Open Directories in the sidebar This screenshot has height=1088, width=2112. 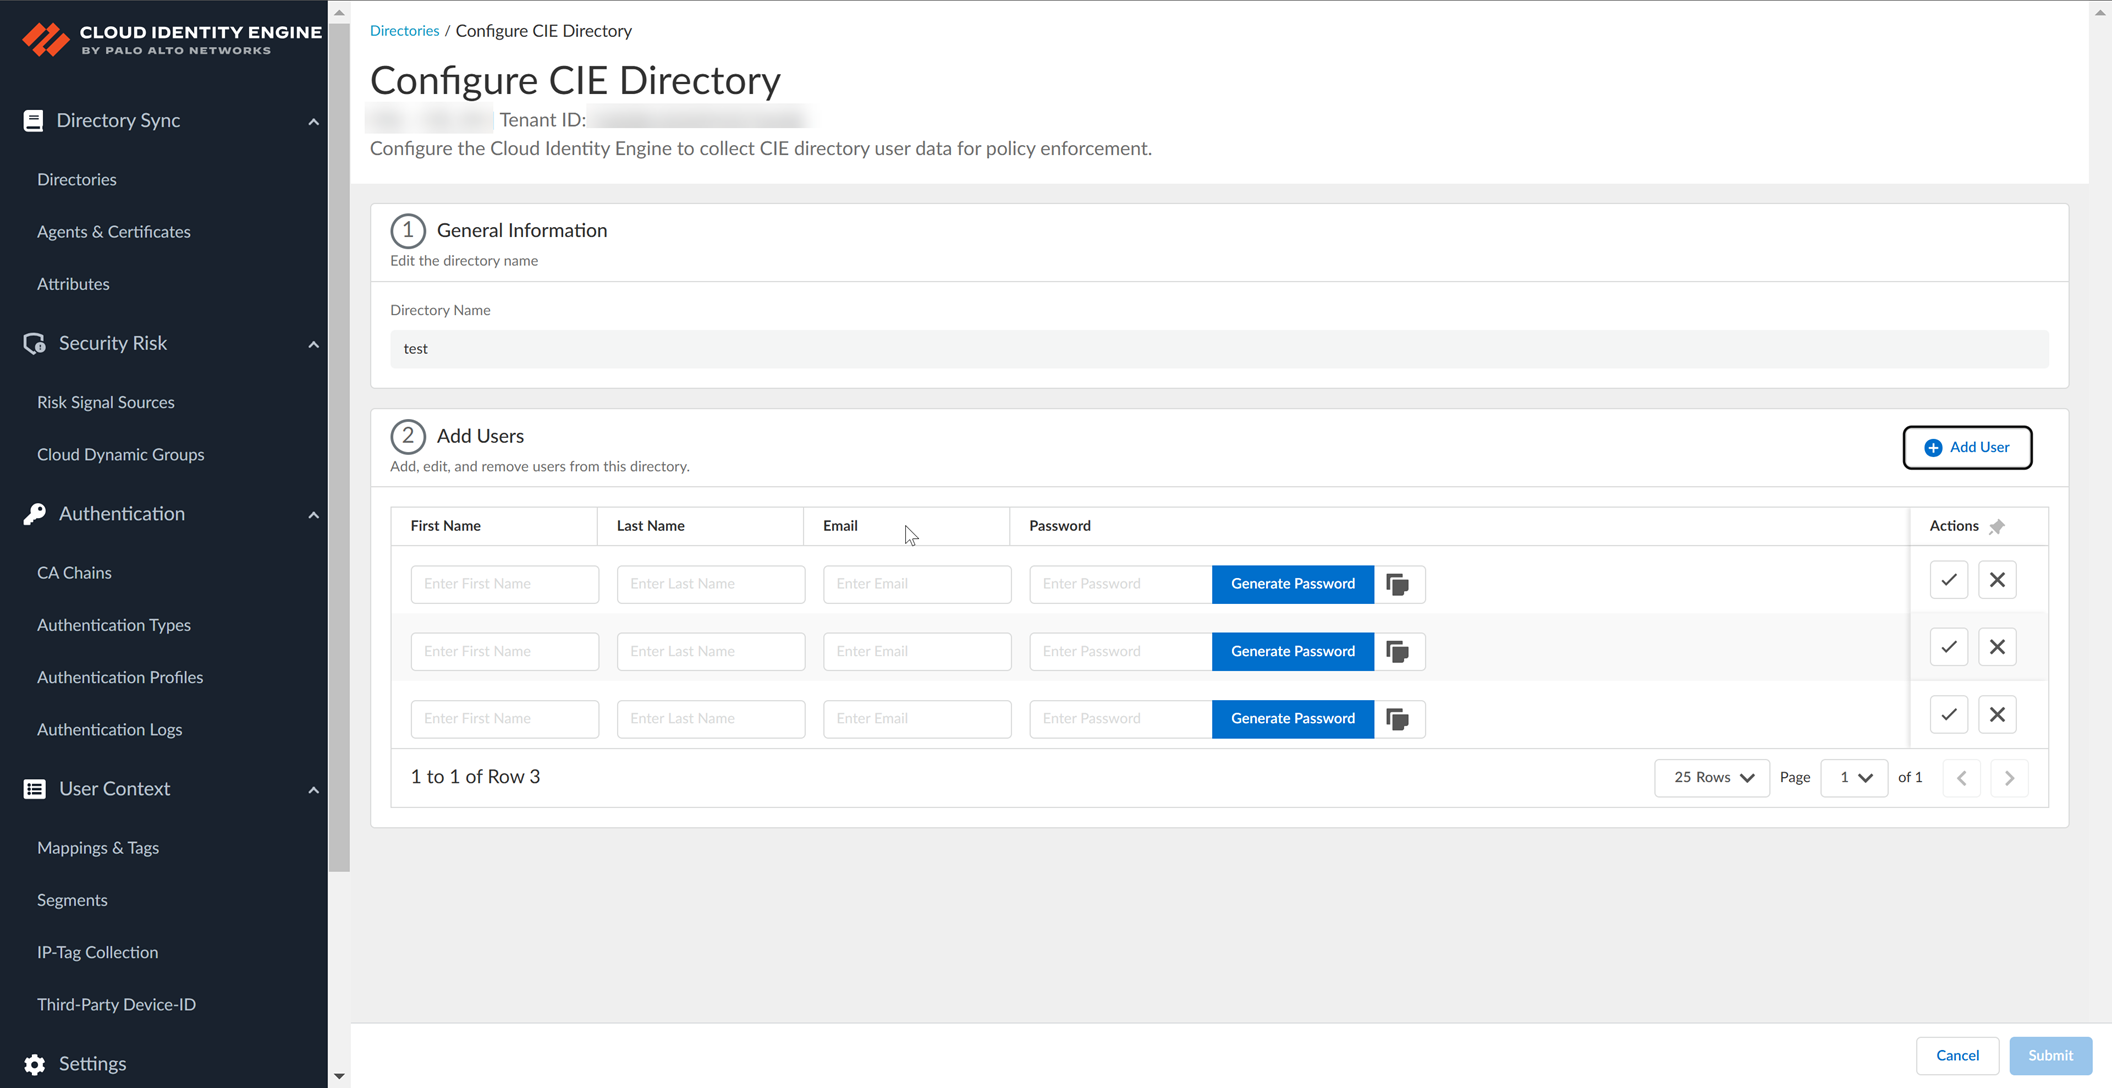[77, 180]
